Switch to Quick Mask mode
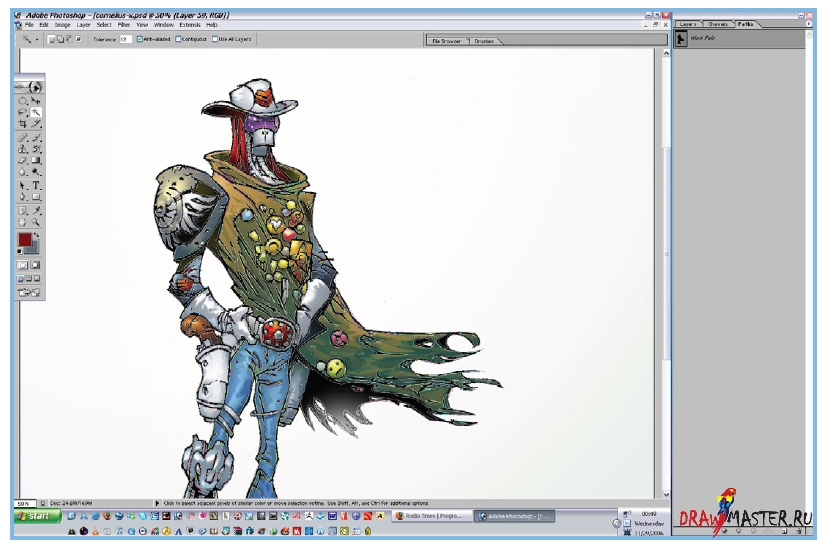Image resolution: width=820 pixels, height=545 pixels. [36, 265]
